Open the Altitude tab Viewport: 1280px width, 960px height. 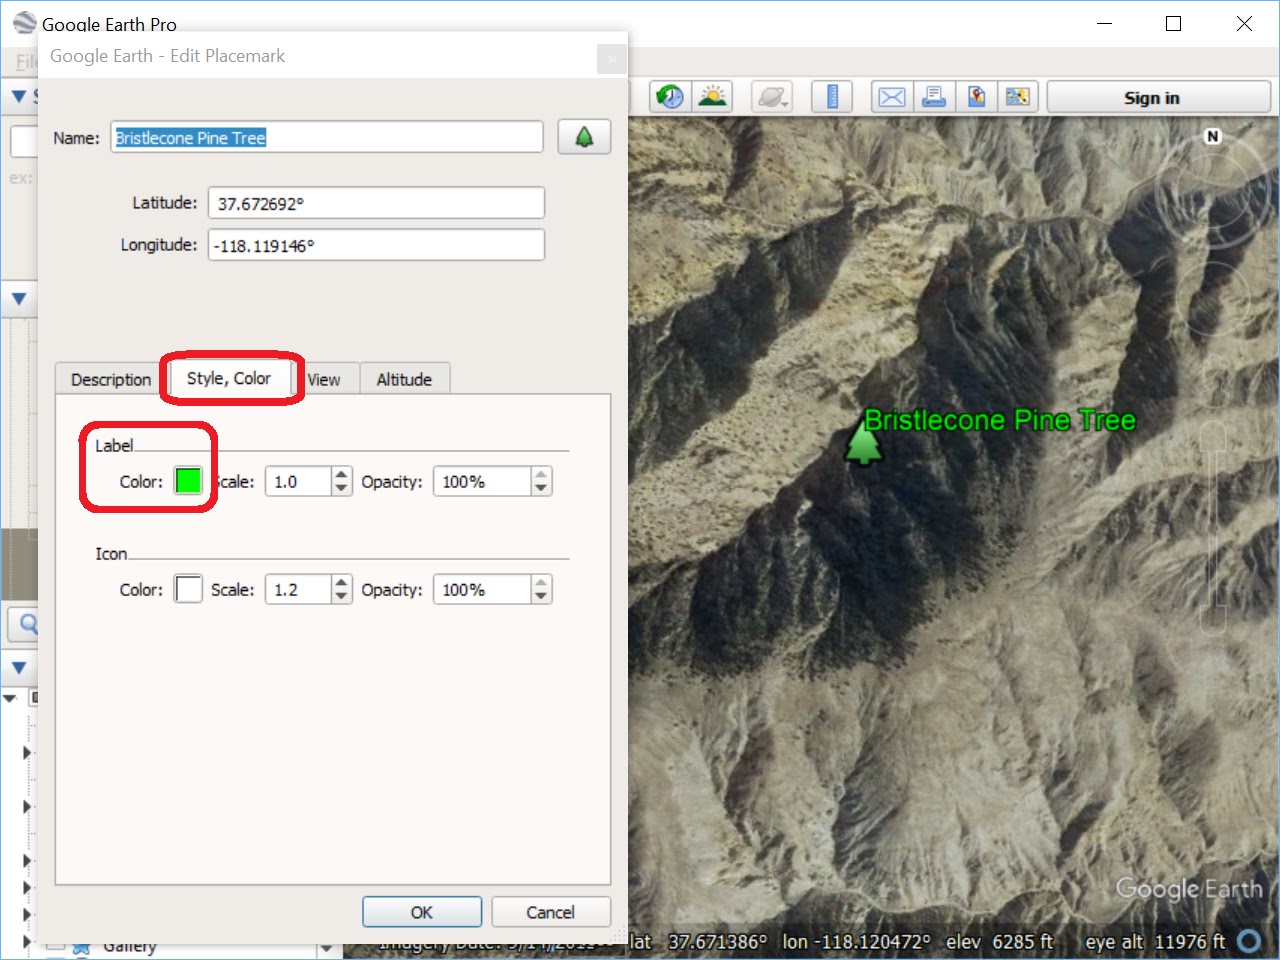(x=404, y=379)
